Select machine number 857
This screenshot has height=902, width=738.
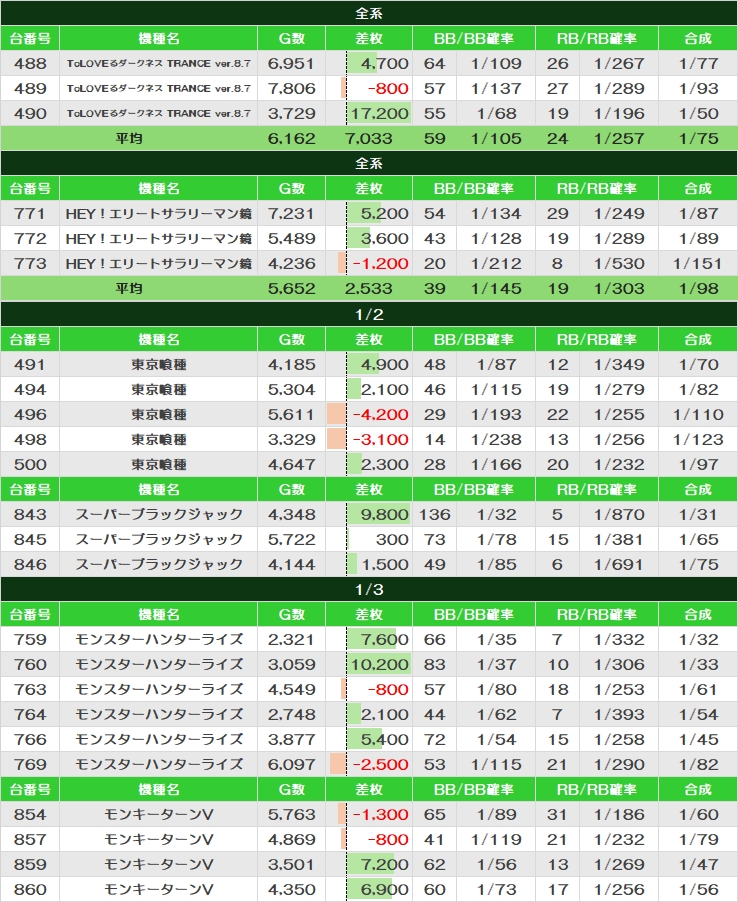[x=30, y=840]
